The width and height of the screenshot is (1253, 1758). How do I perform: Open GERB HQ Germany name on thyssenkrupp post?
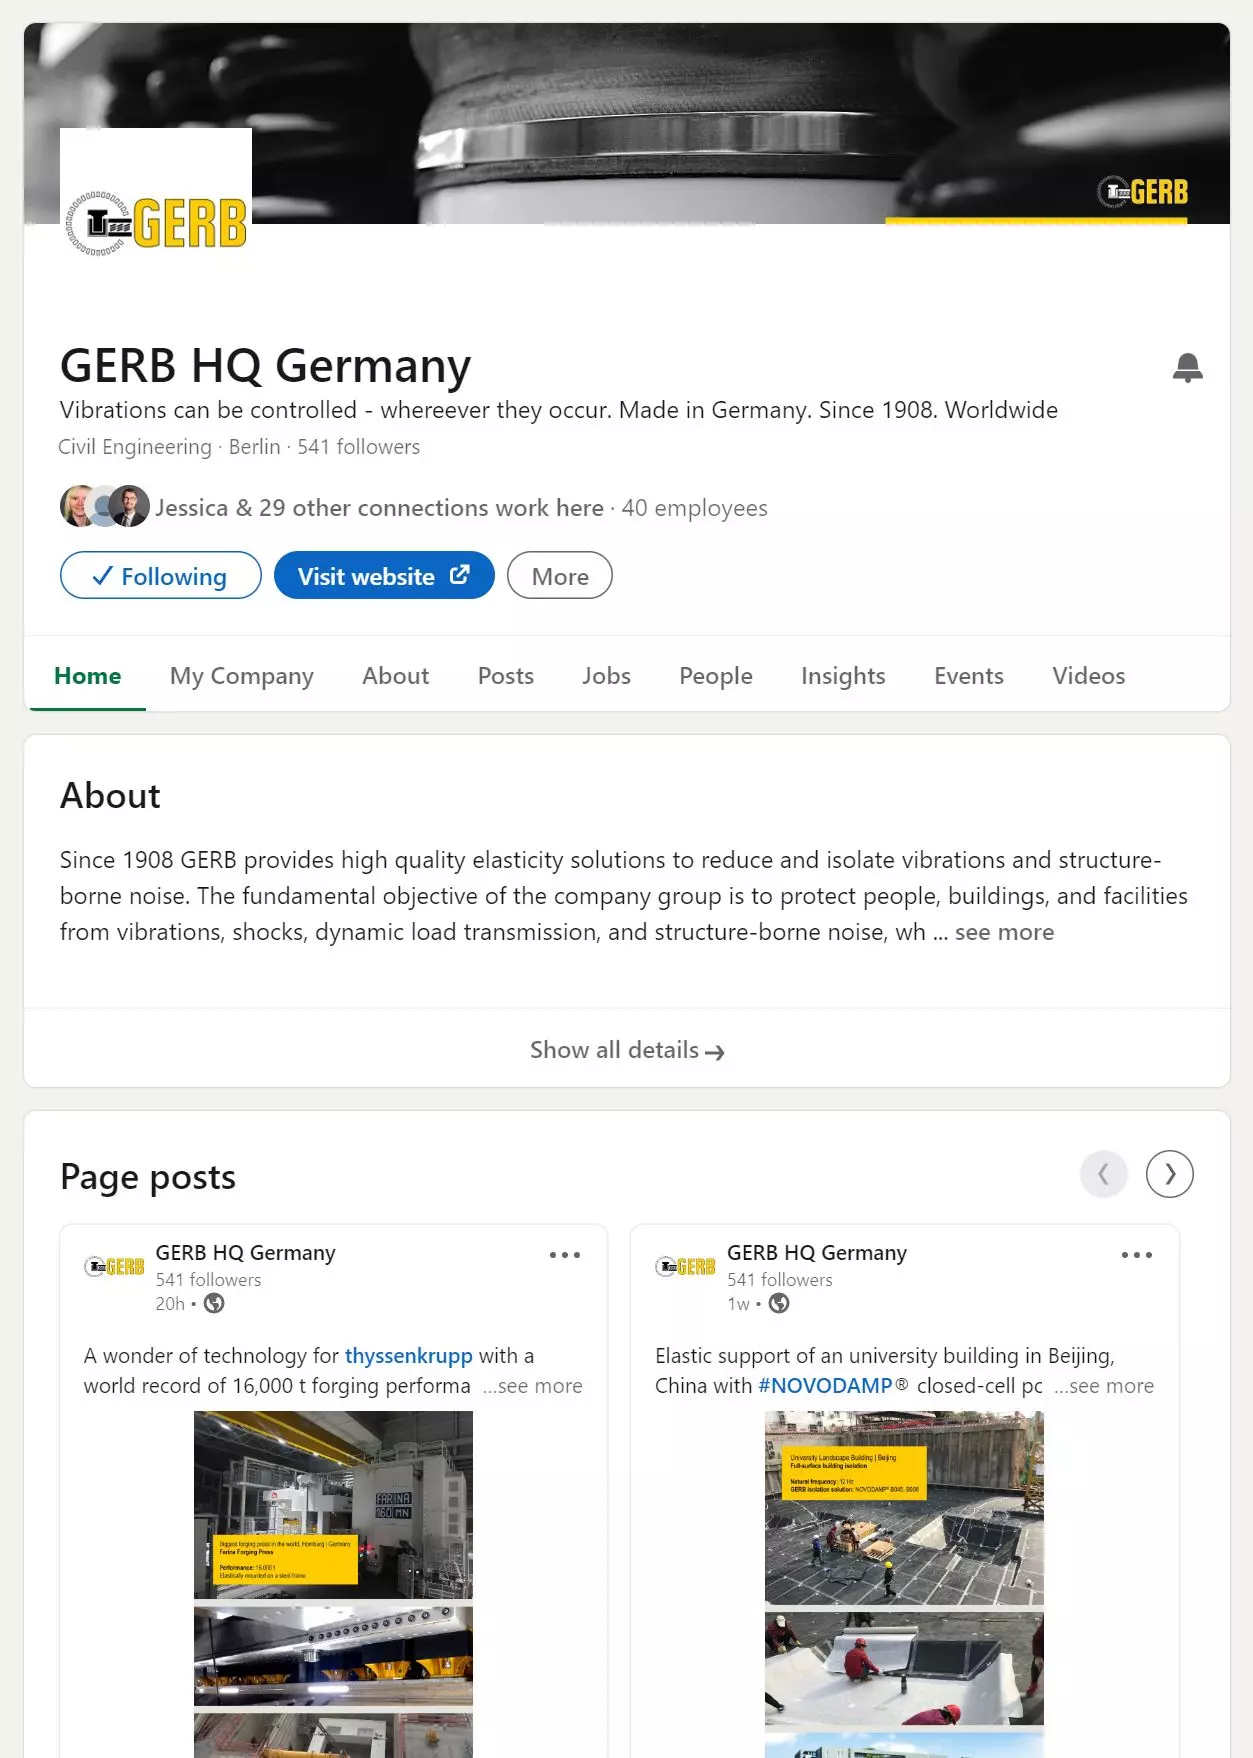(246, 1253)
